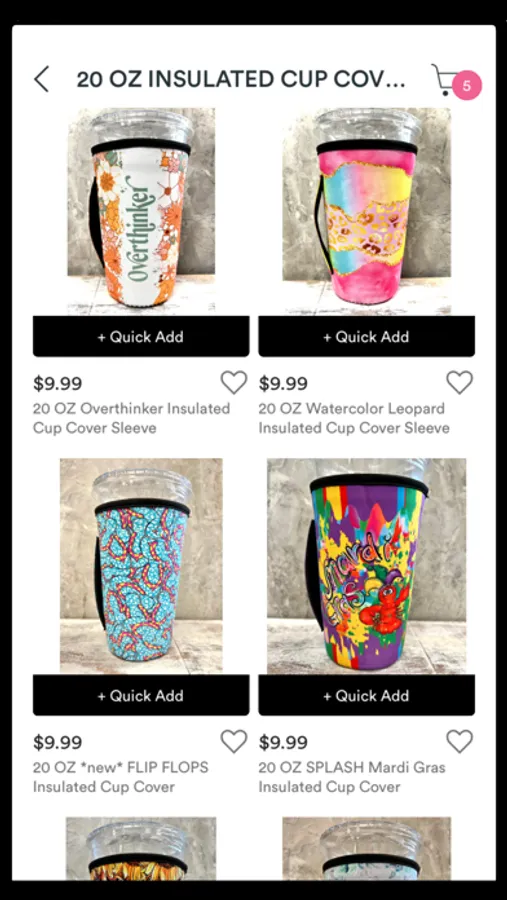Select the partially visible bottom-left cup product
Image resolution: width=507 pixels, height=900 pixels.
pyautogui.click(x=141, y=849)
